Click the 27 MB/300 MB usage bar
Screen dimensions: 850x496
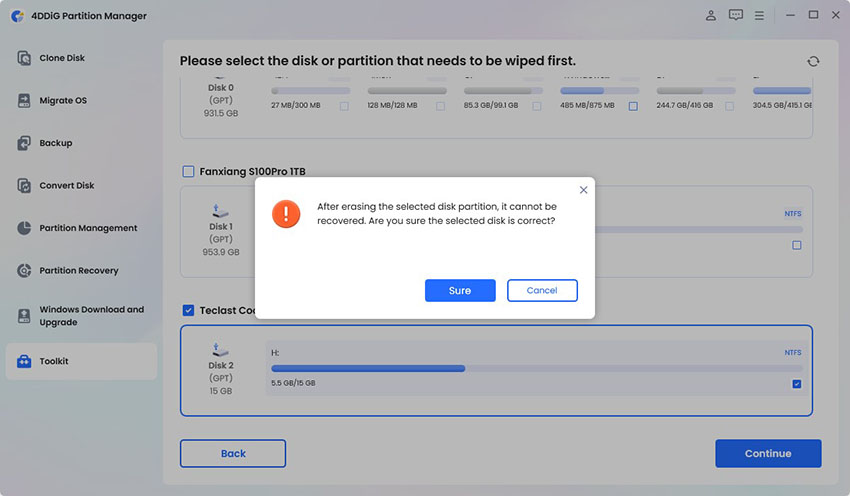coord(311,91)
